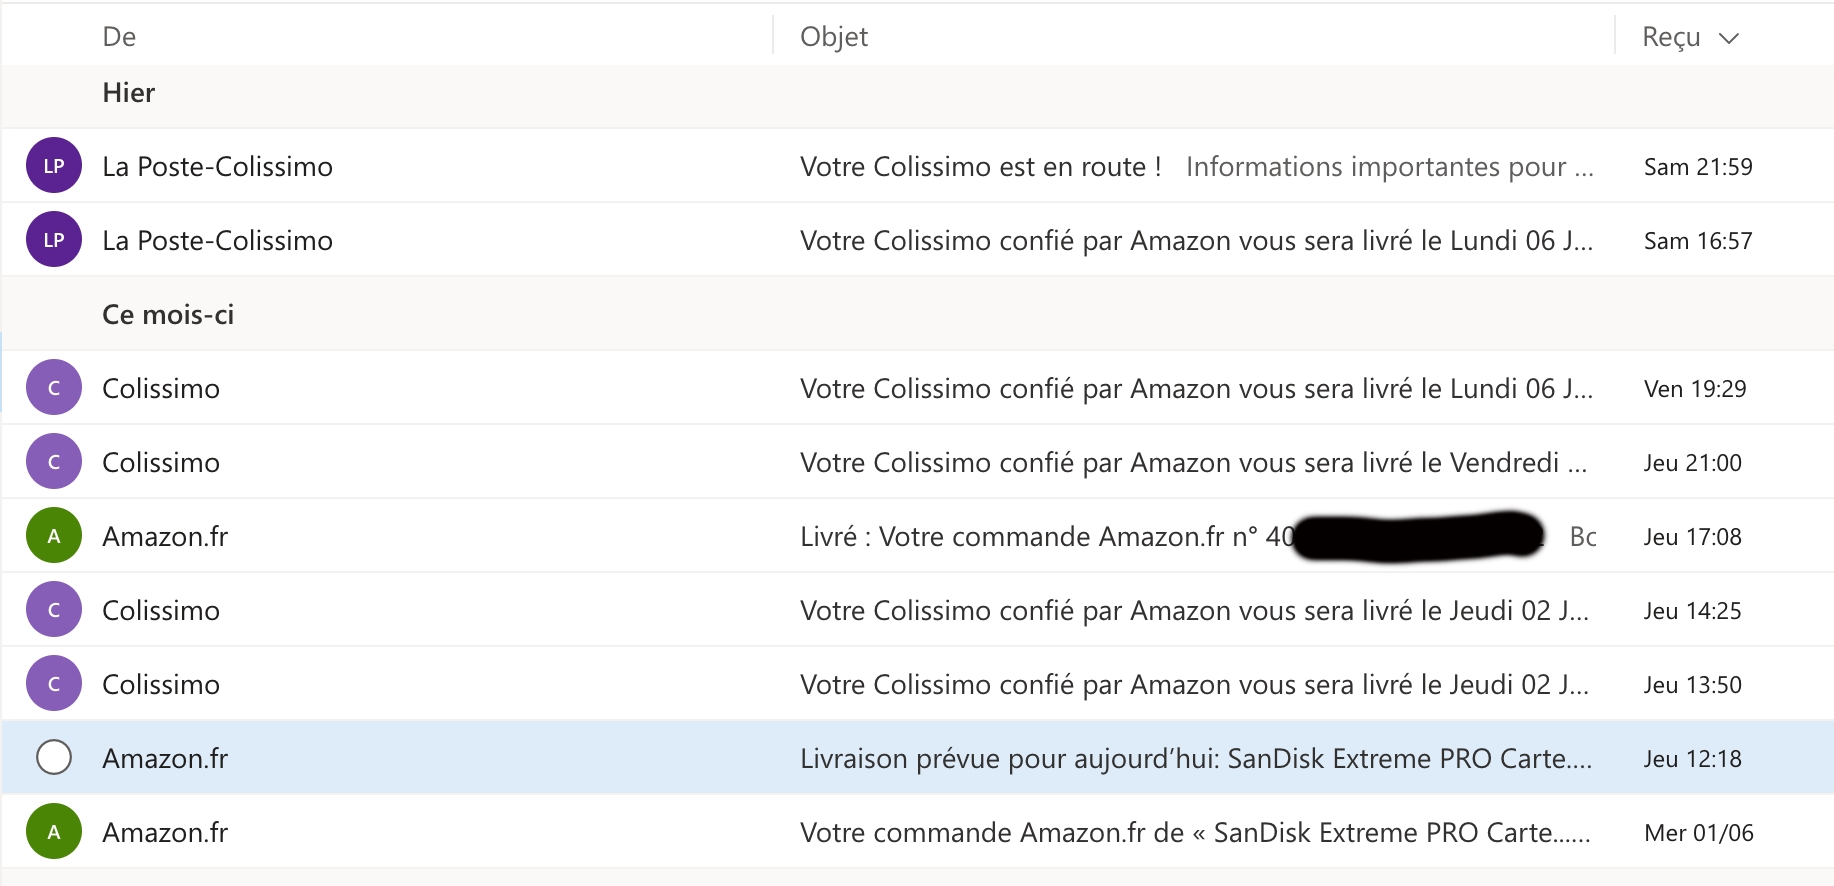Click the green Amazon.fr avatar for Jeu 17:08
1834x886 pixels.
[x=54, y=536]
